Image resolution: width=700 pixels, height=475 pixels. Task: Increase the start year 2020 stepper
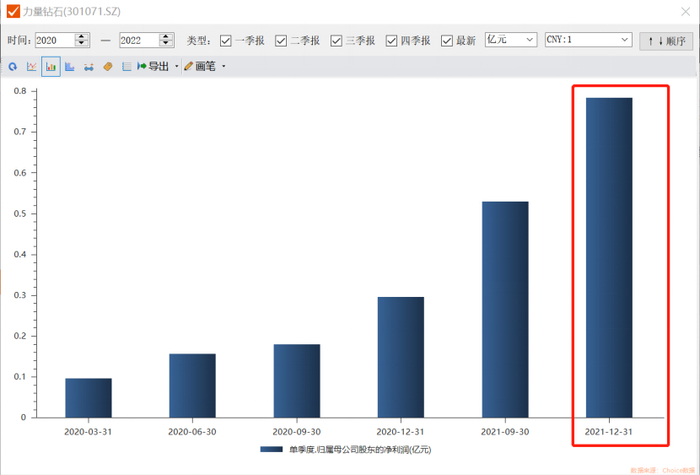pyautogui.click(x=82, y=37)
